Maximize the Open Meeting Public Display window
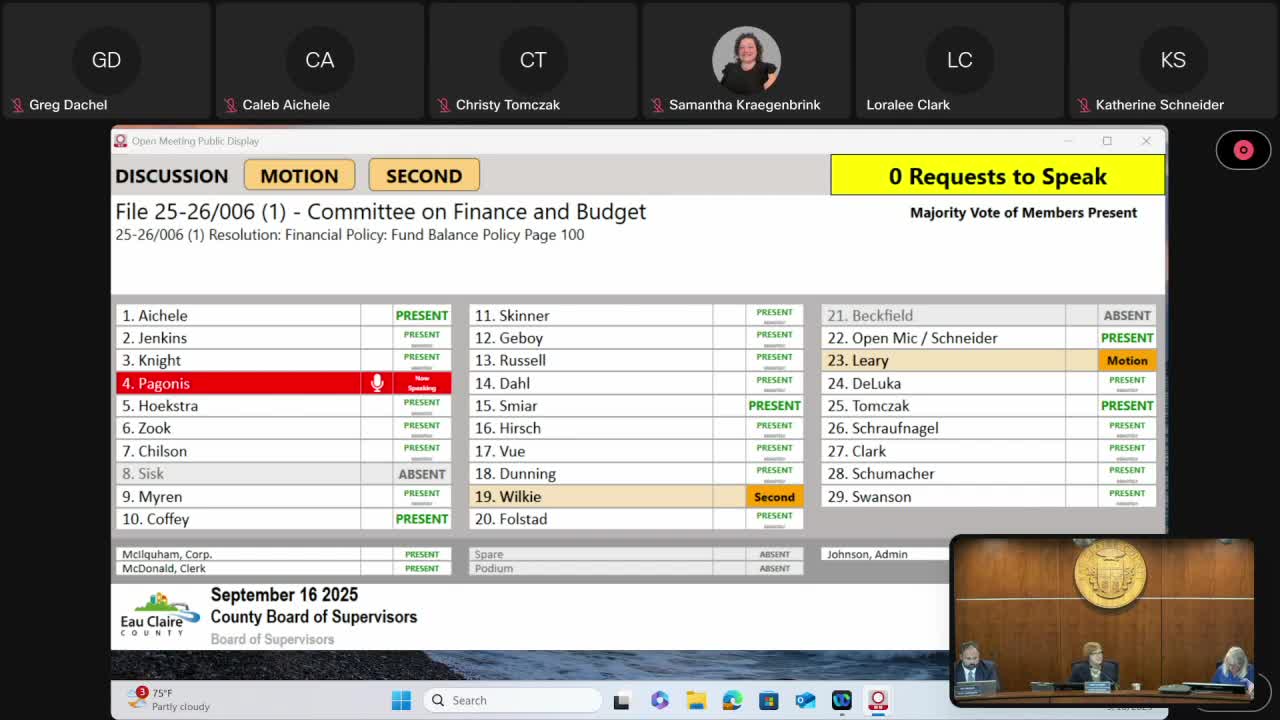 (1107, 141)
